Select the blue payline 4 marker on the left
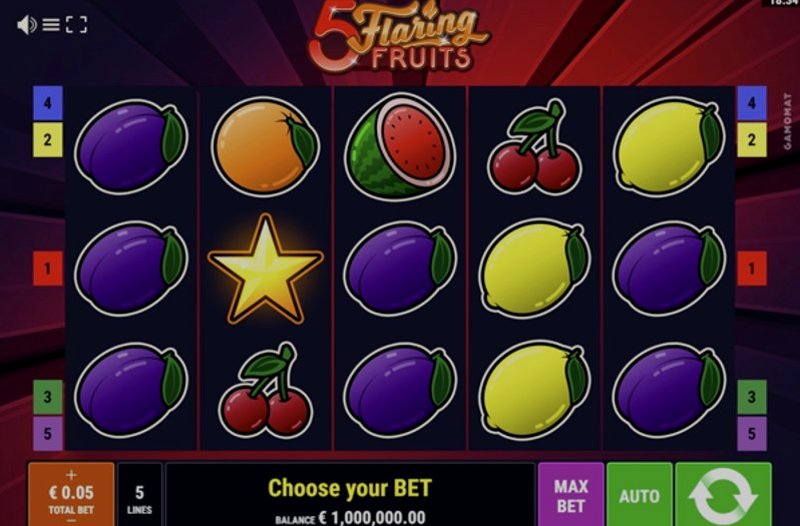Screen dimensions: 800x526 click(47, 103)
